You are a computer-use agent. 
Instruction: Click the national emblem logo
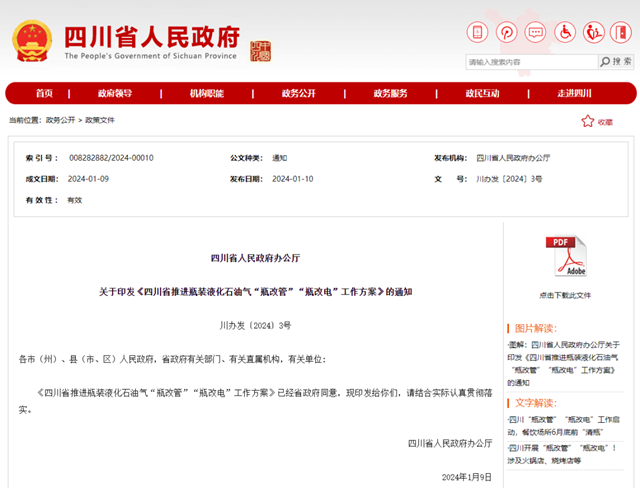tap(32, 41)
